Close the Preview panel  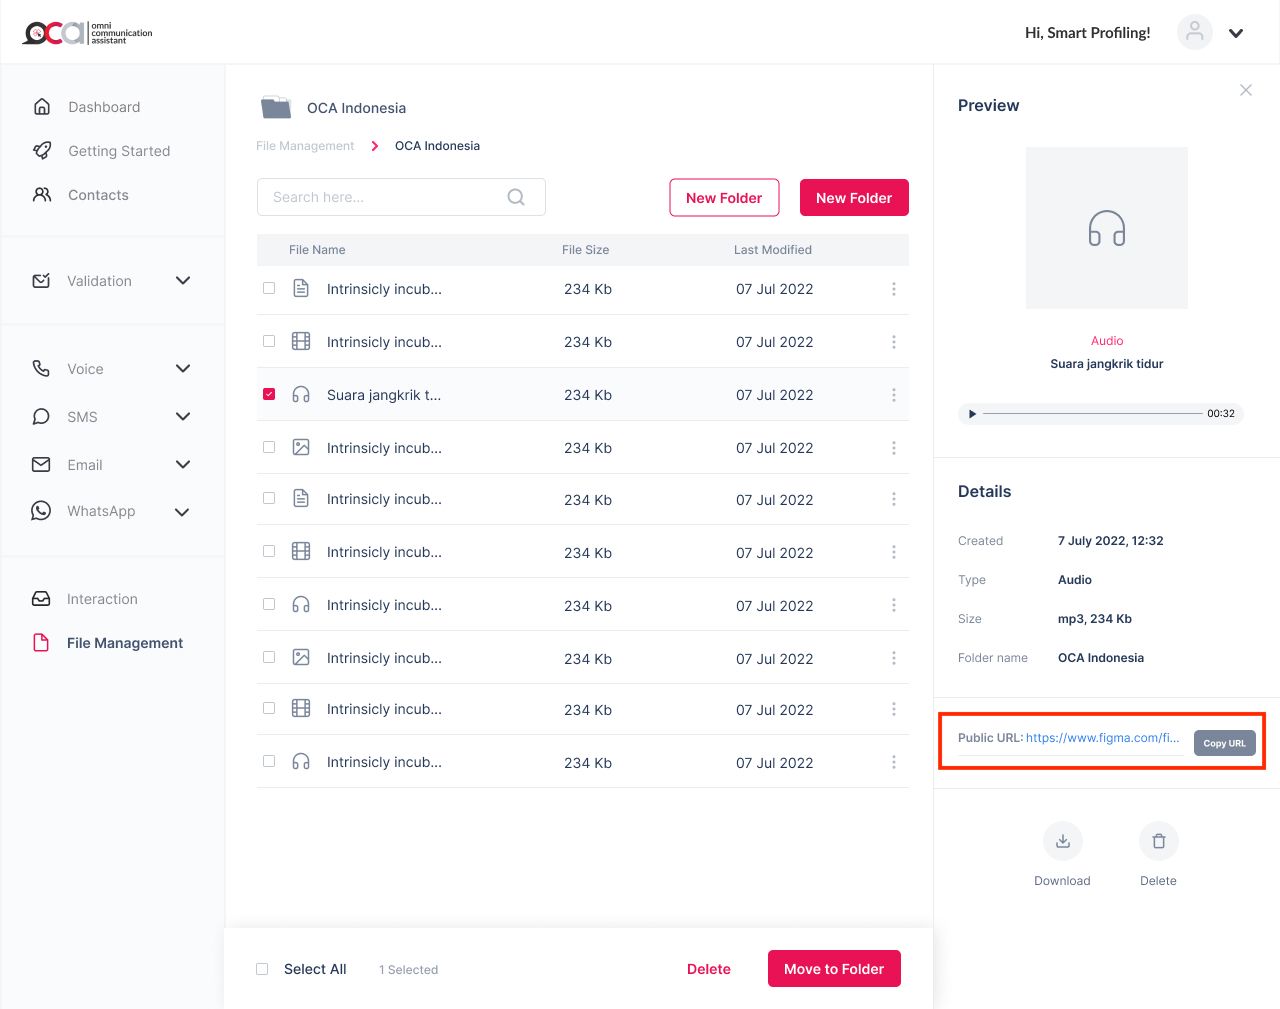point(1245,90)
